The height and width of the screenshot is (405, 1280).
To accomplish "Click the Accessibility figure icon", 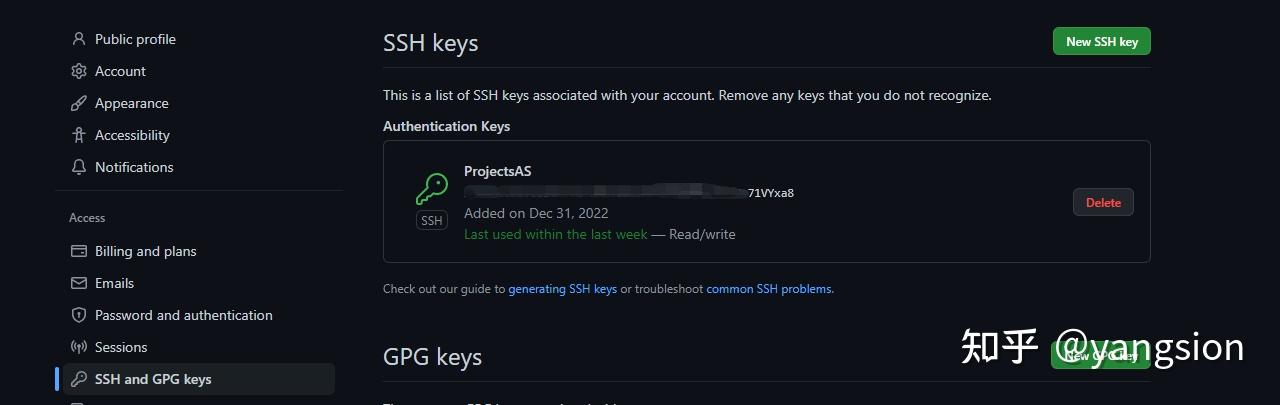I will pyautogui.click(x=78, y=135).
